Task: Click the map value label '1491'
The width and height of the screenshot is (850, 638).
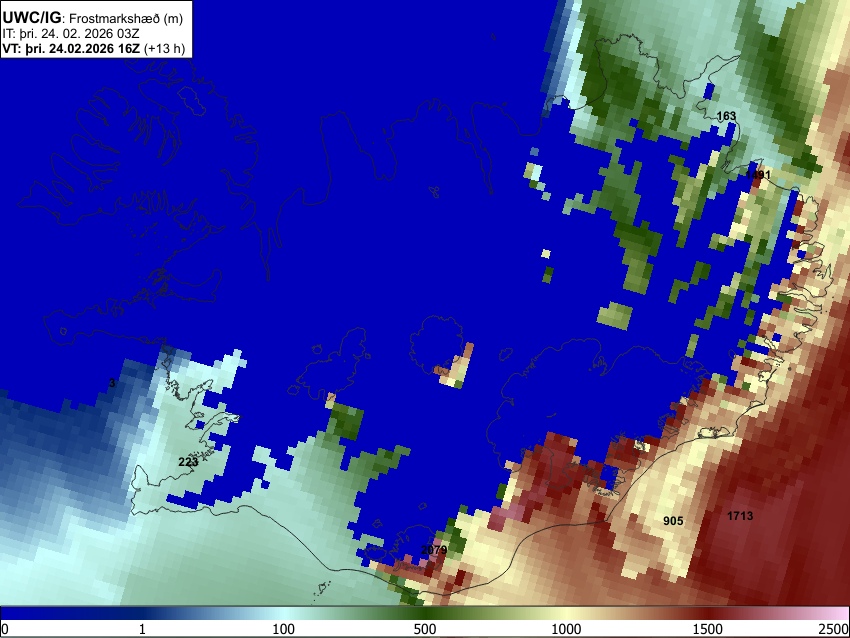Action: pos(758,175)
